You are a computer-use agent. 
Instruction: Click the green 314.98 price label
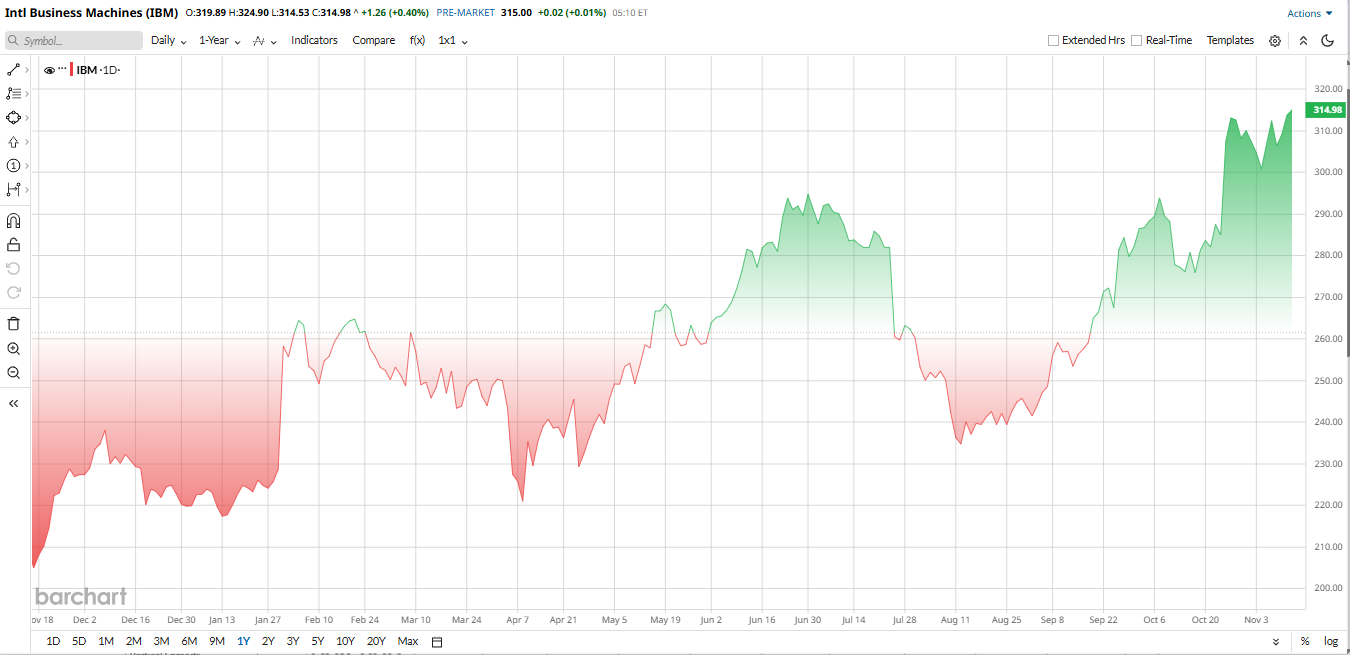(x=1327, y=110)
